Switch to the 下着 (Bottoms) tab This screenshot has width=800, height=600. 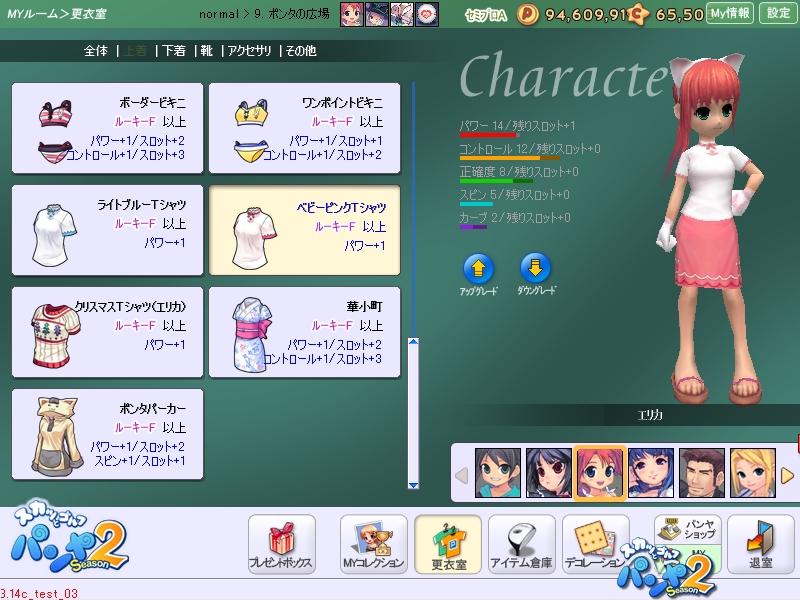[174, 51]
